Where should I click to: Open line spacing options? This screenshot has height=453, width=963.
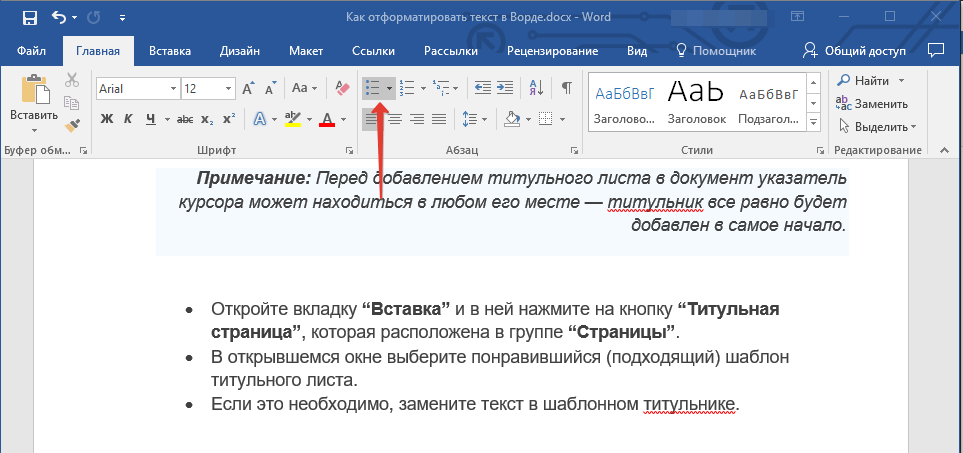(x=474, y=119)
